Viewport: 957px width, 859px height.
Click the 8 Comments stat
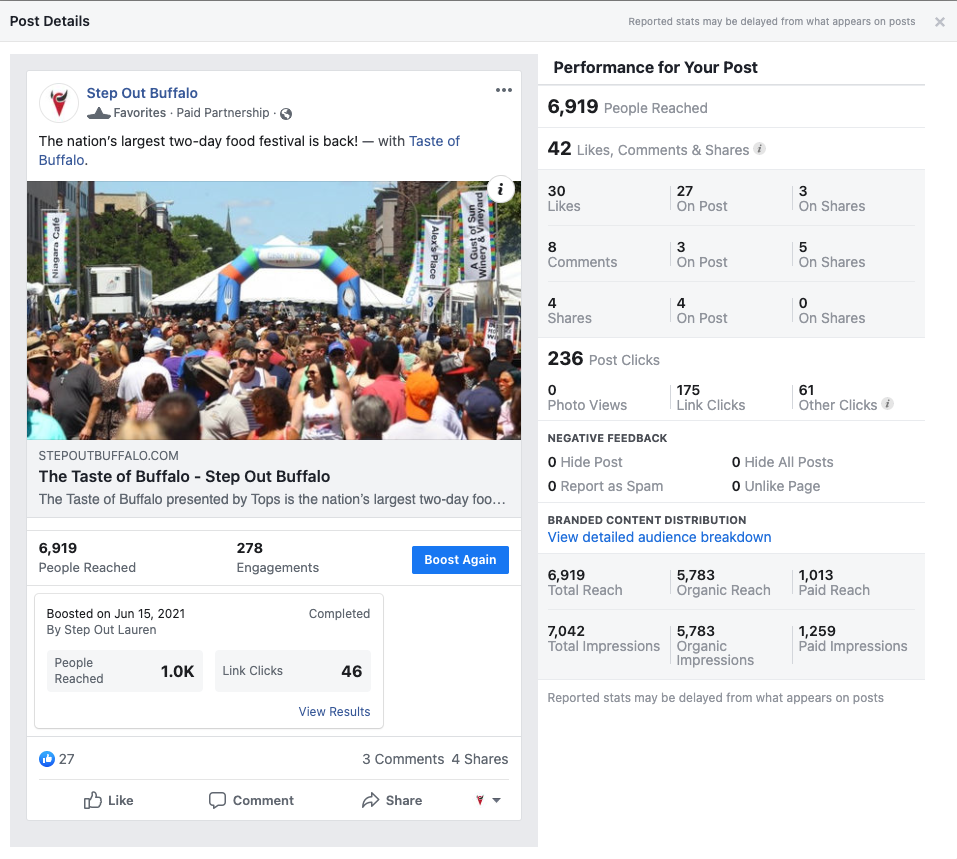pos(582,255)
